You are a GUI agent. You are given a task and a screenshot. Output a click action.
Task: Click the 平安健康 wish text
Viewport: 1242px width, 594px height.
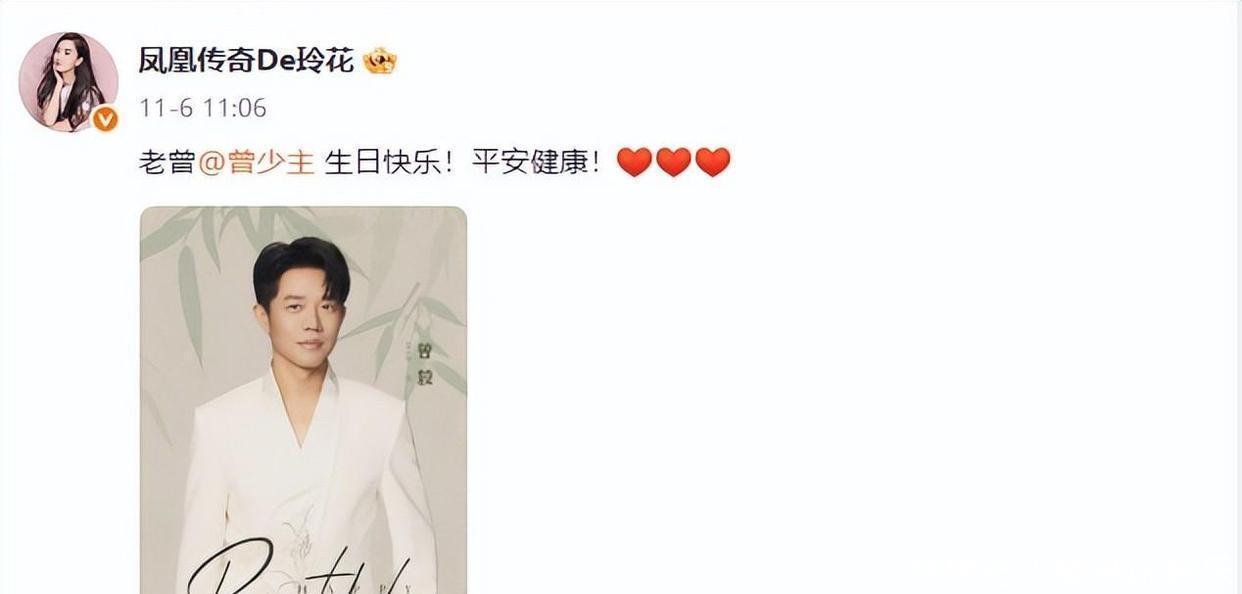528,162
